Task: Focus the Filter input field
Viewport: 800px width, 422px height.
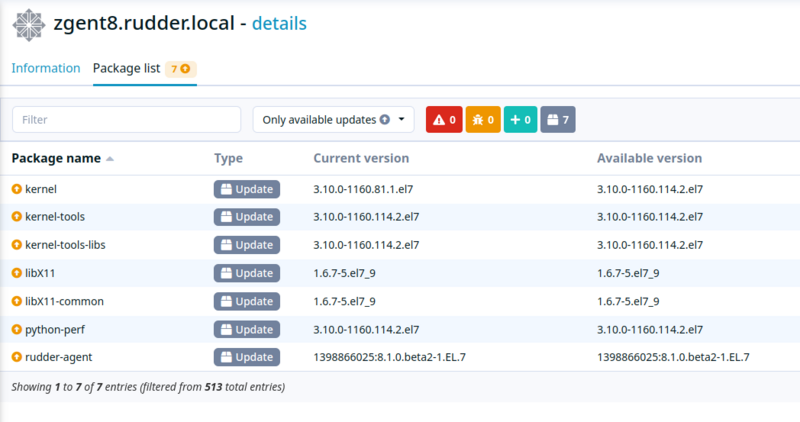Action: point(127,119)
